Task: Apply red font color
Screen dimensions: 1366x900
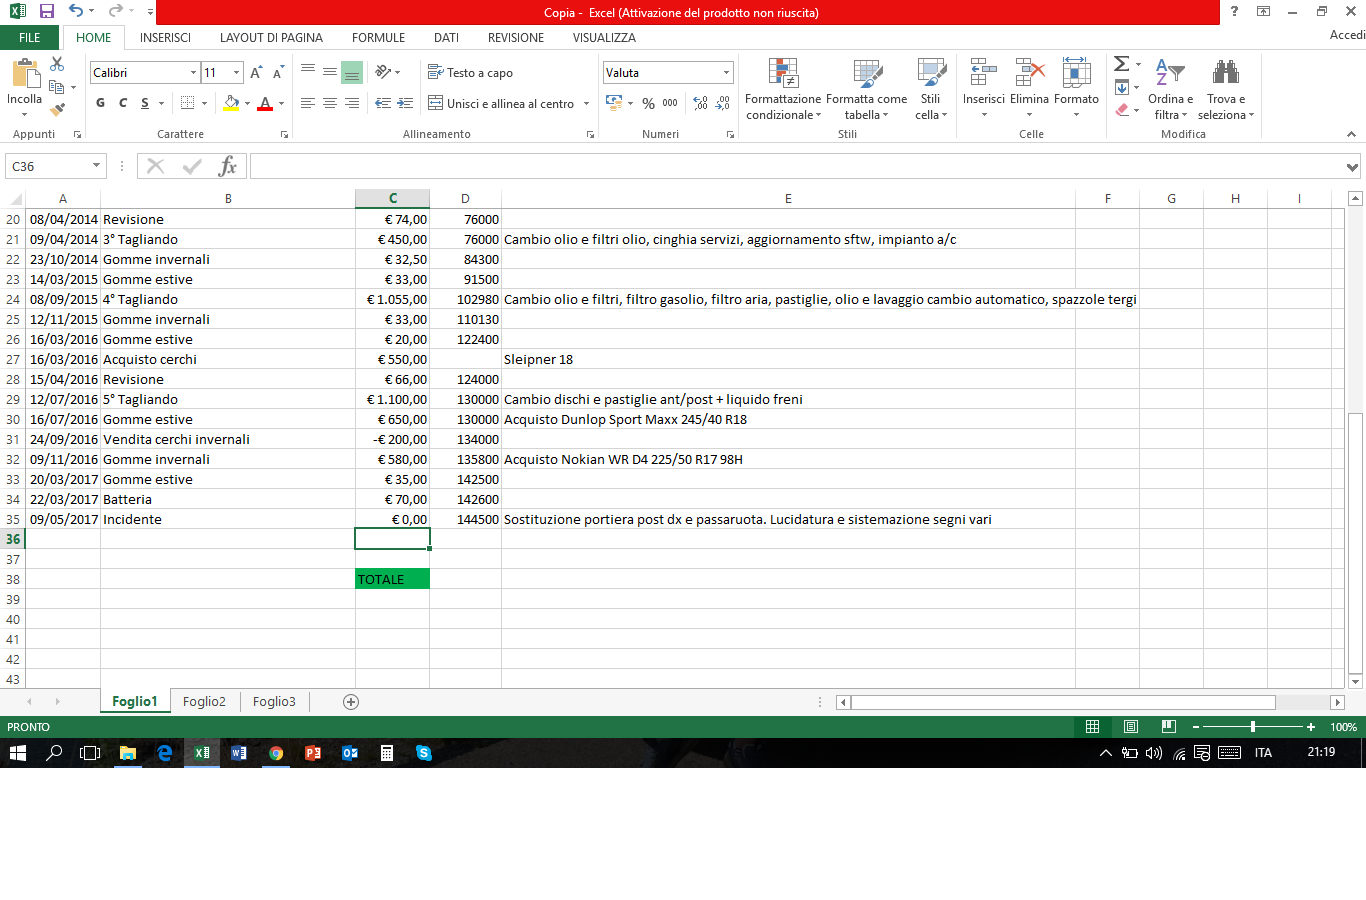Action: [x=265, y=103]
